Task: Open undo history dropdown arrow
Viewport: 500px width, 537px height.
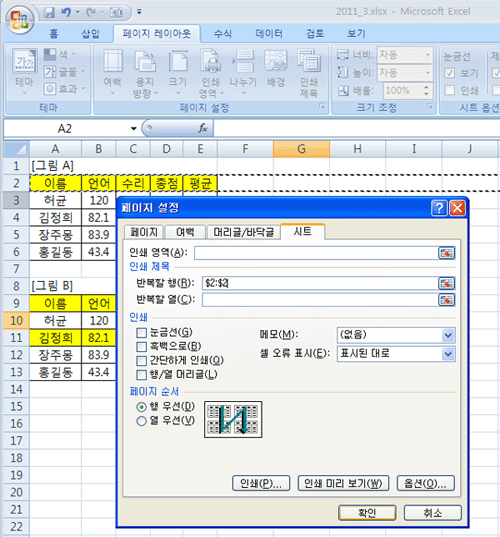Action: (77, 12)
